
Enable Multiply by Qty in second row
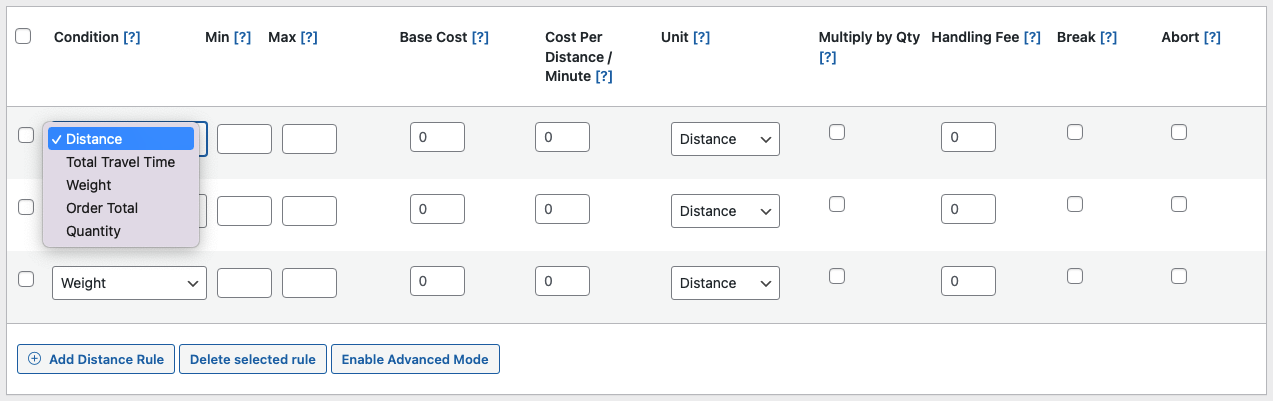click(x=837, y=204)
